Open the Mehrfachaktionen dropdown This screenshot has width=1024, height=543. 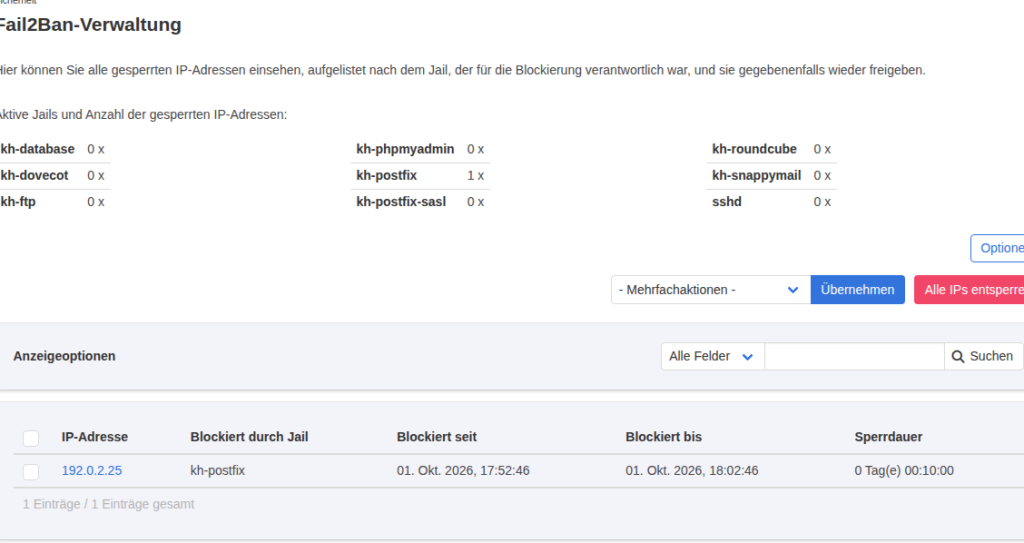coord(711,289)
